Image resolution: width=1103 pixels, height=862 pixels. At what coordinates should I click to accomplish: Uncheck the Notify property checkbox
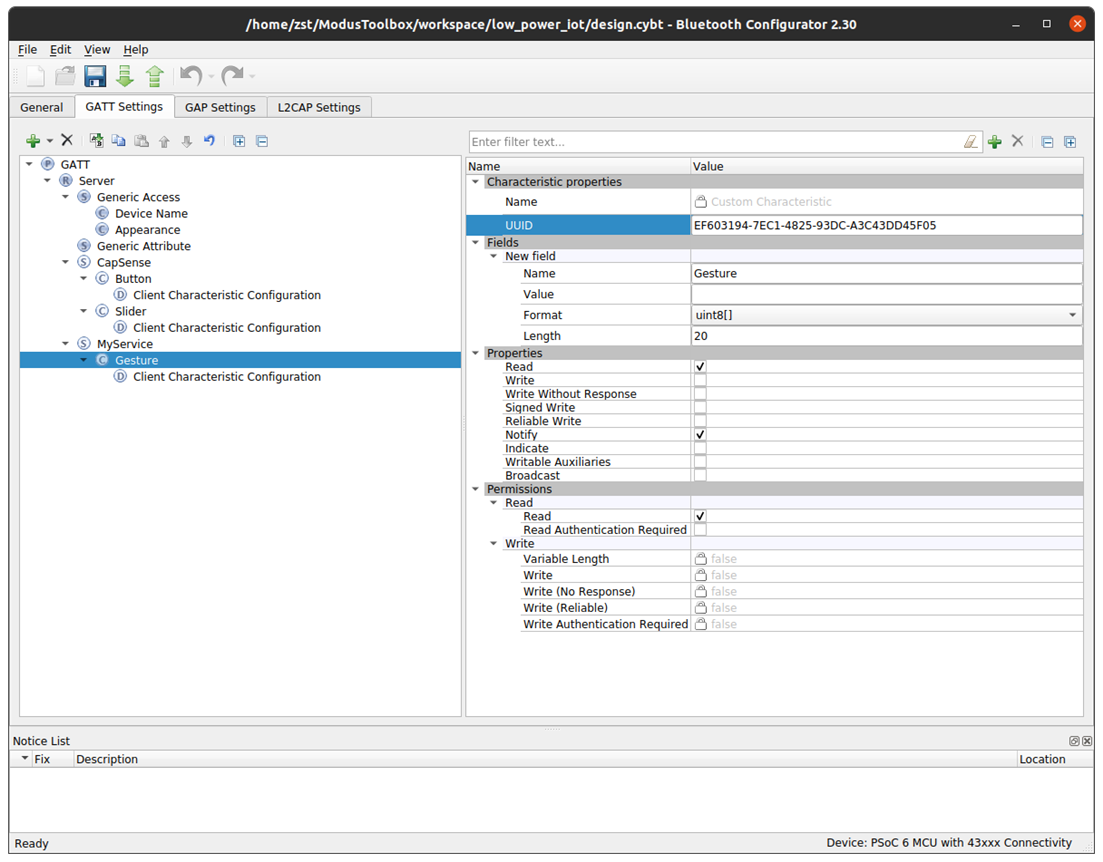click(x=700, y=435)
